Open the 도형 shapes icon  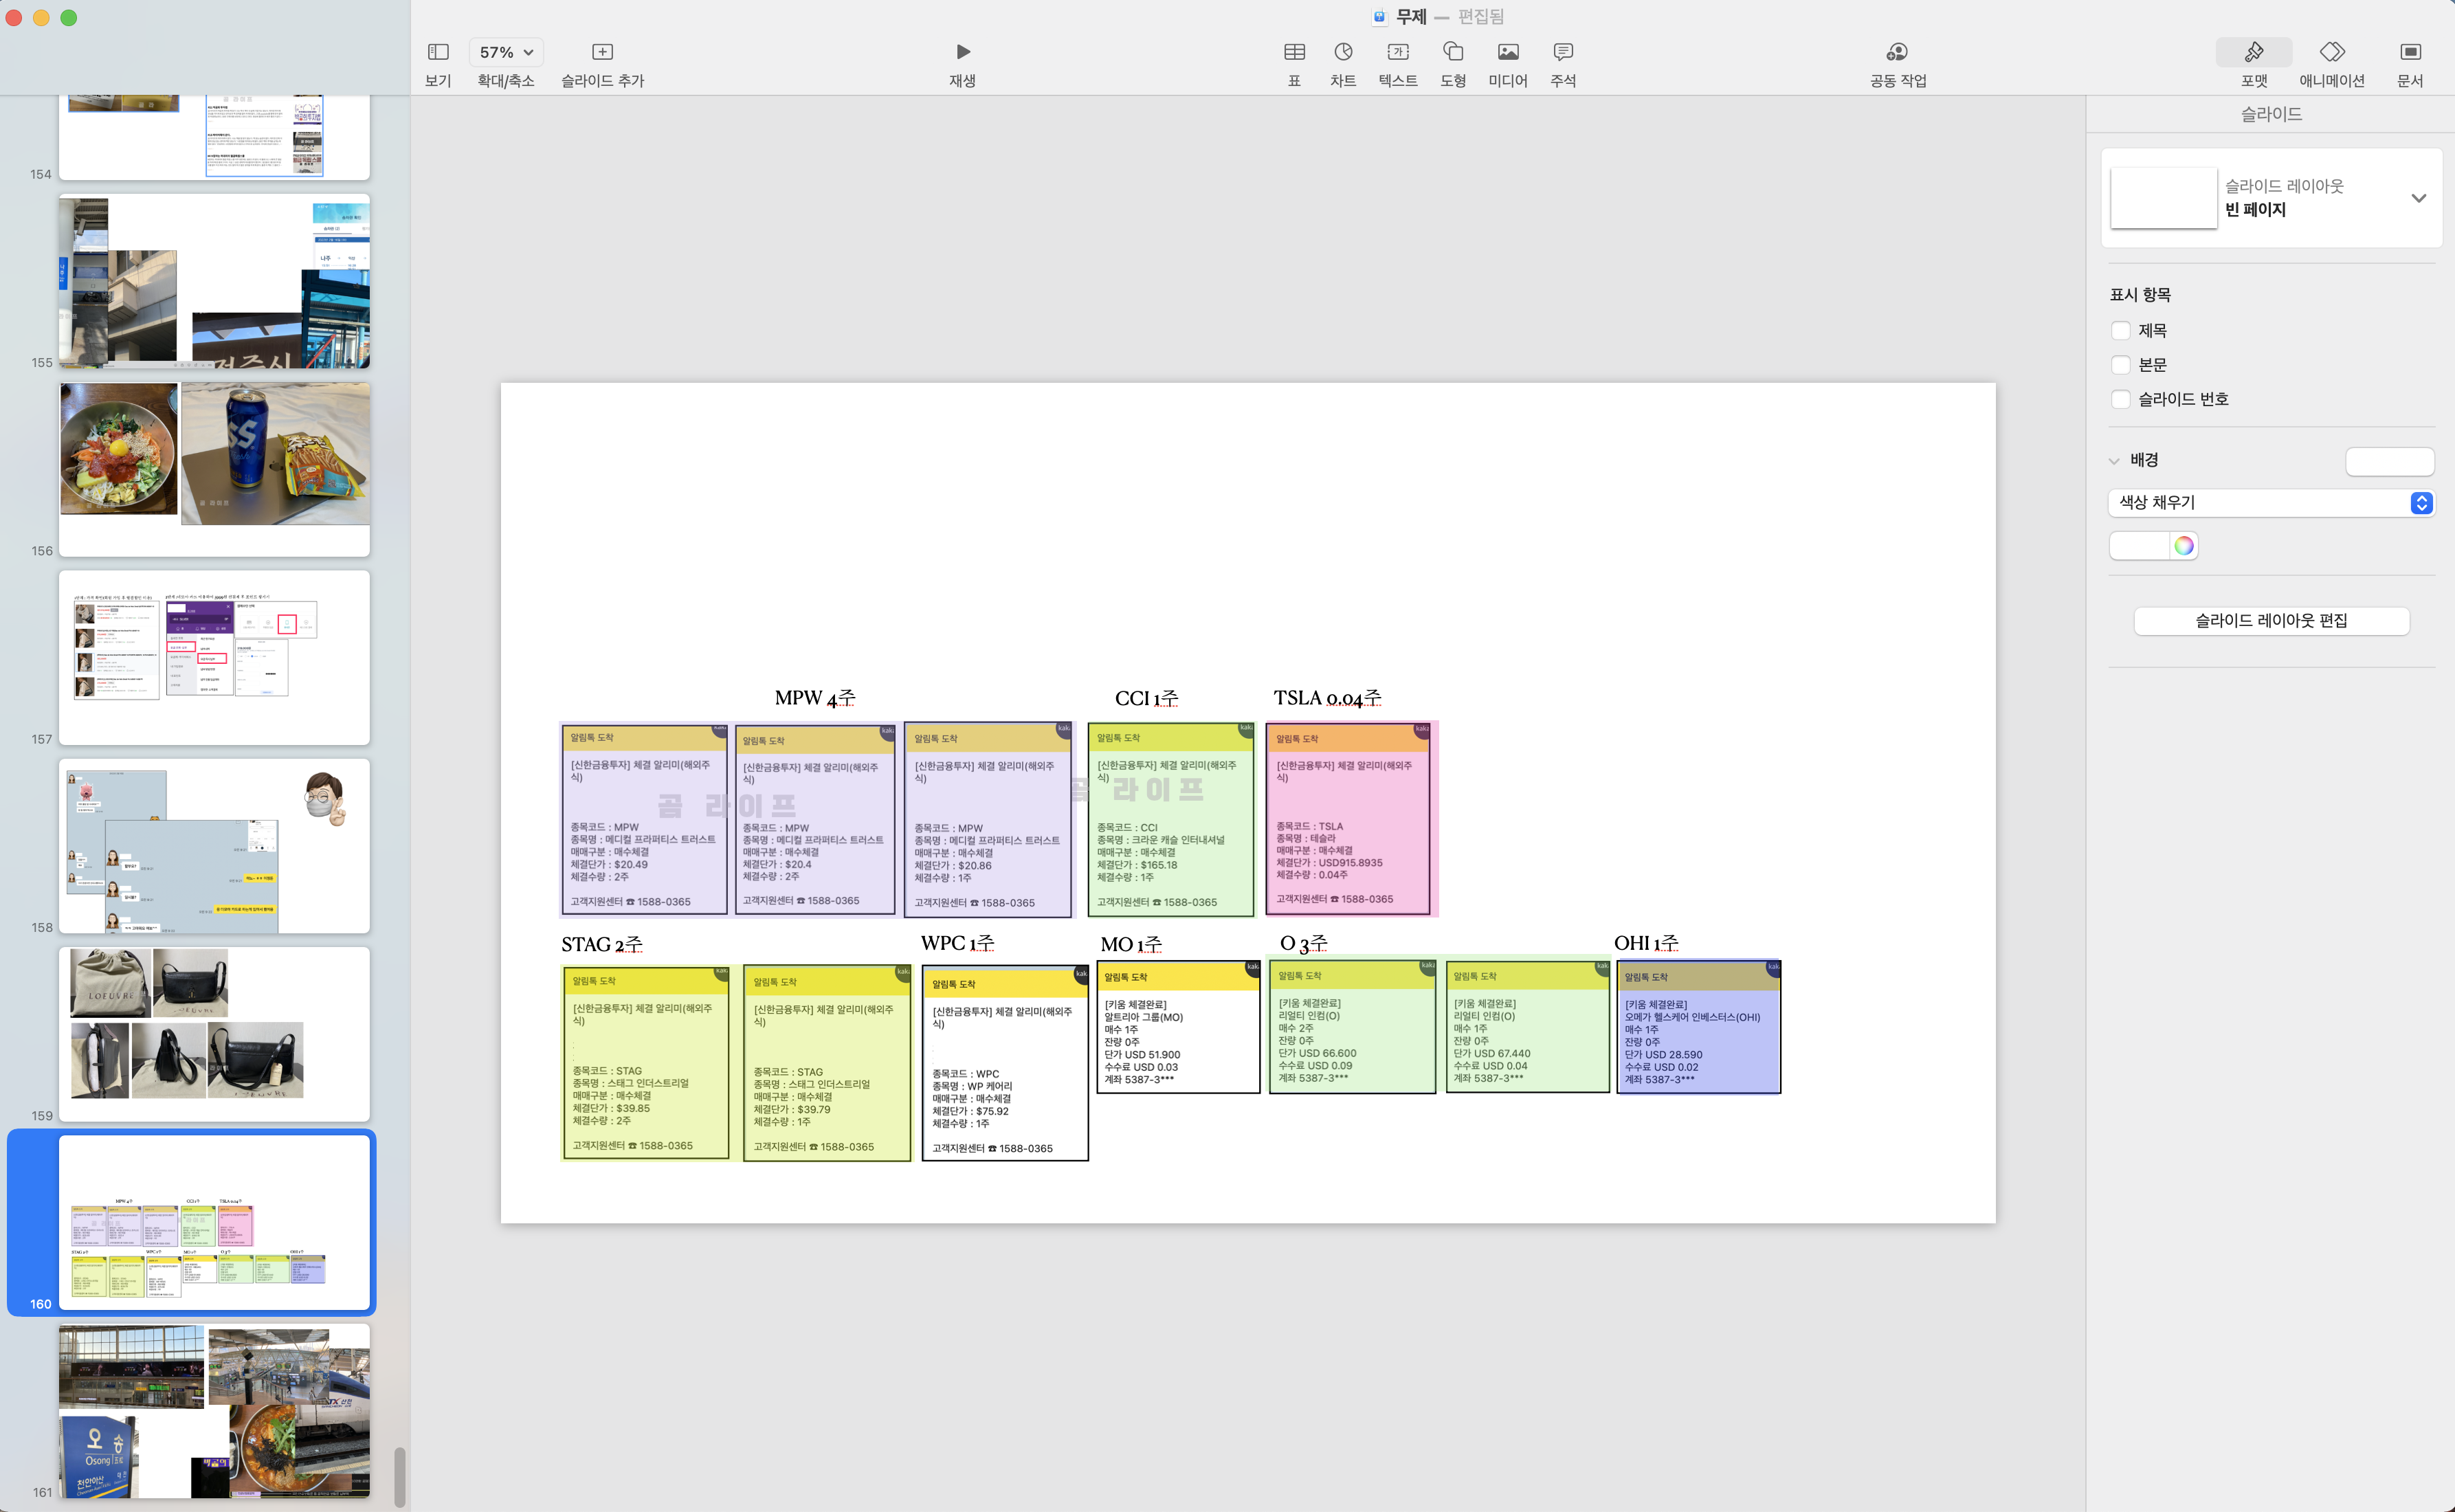click(1453, 52)
